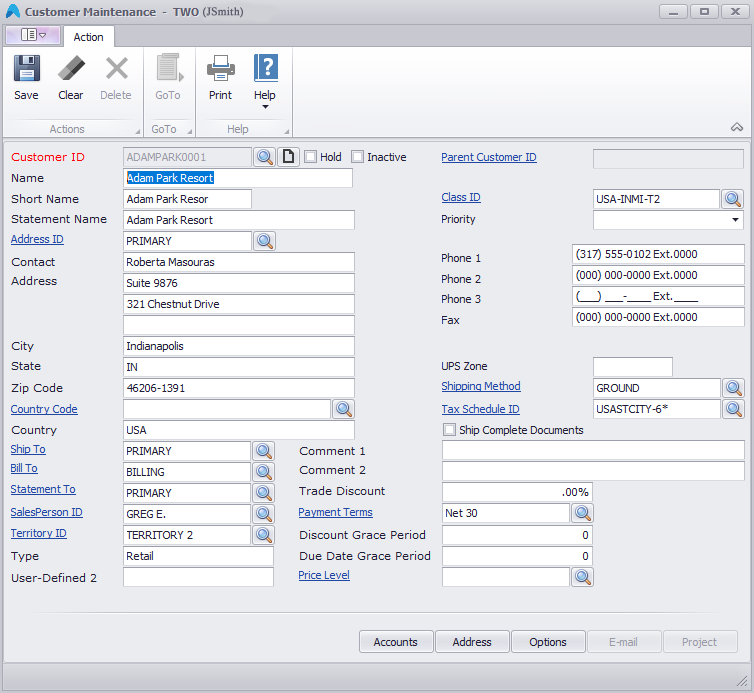Toggle the Inactive checkbox

coord(357,157)
